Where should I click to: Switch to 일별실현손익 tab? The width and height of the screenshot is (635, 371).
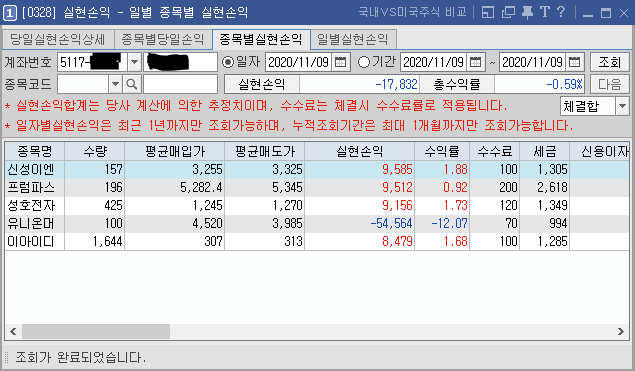click(x=353, y=39)
